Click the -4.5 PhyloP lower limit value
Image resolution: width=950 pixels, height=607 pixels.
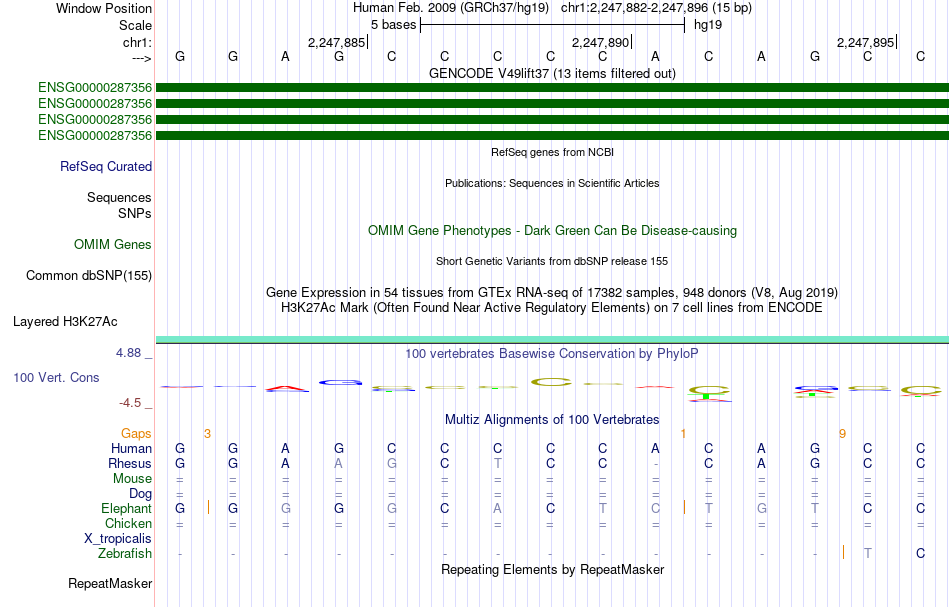click(x=129, y=403)
